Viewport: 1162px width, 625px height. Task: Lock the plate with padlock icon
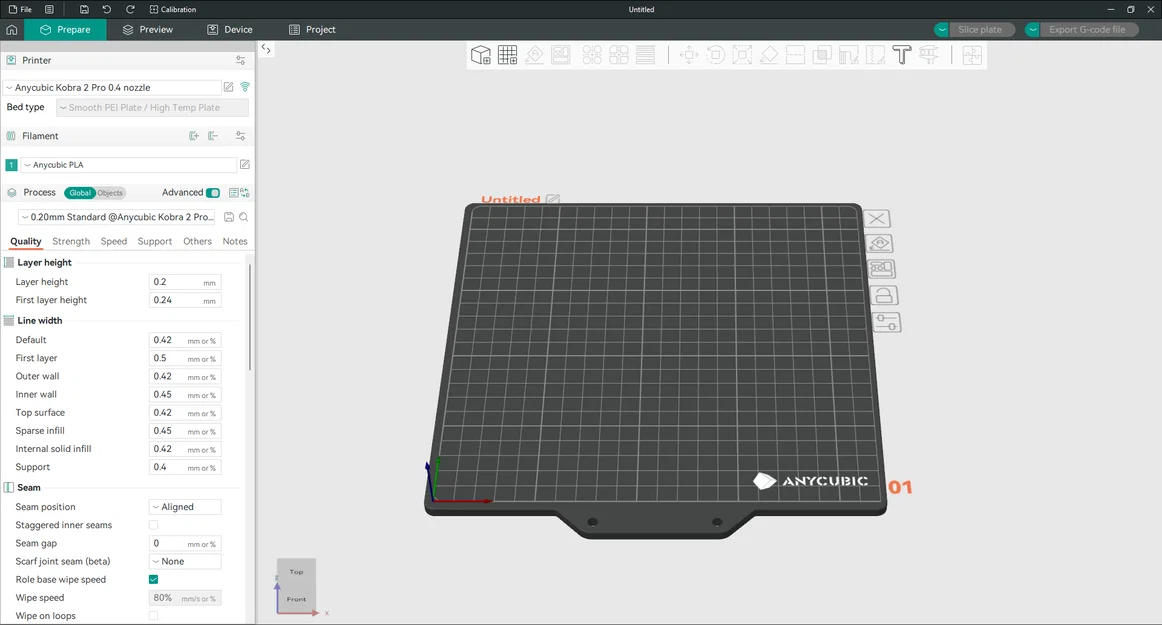click(883, 296)
